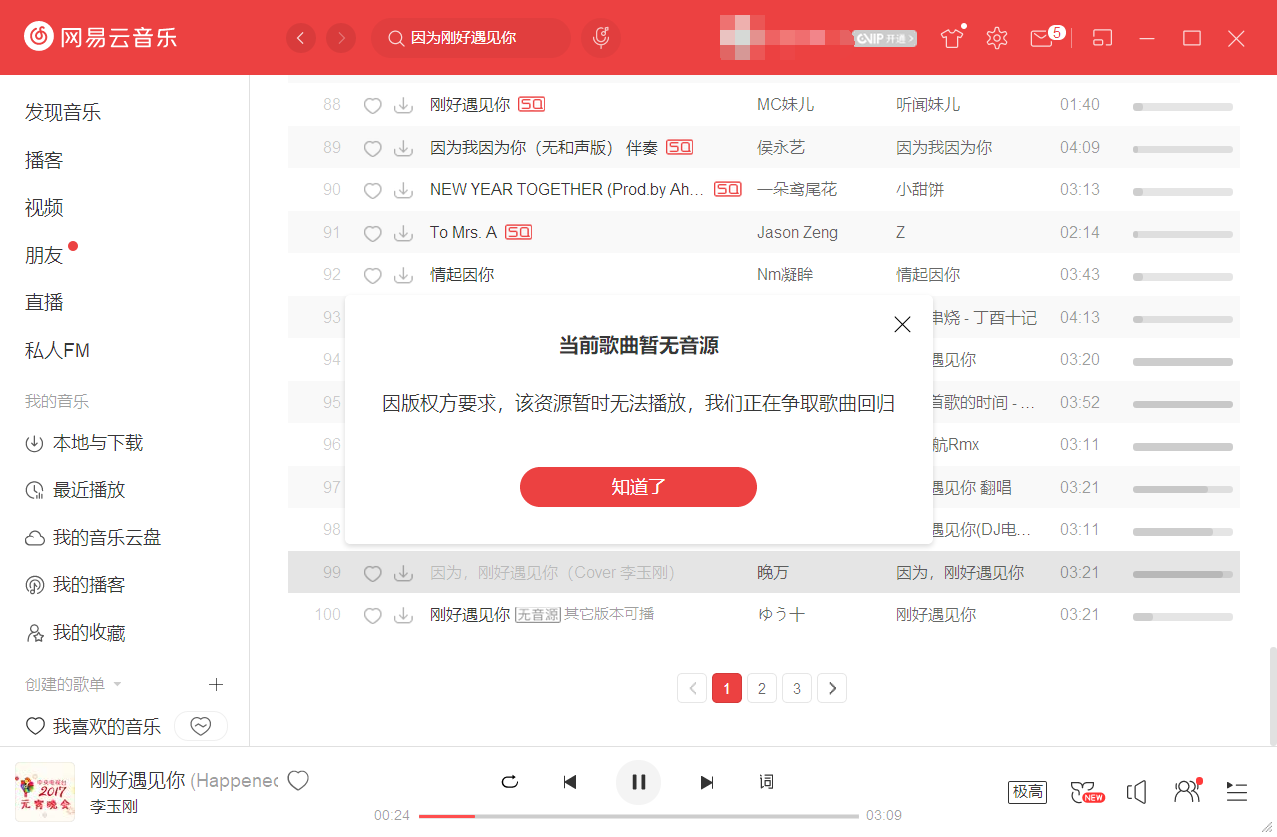1277x837 pixels.
Task: Close the no-audio-source dialog
Action: pyautogui.click(x=902, y=324)
